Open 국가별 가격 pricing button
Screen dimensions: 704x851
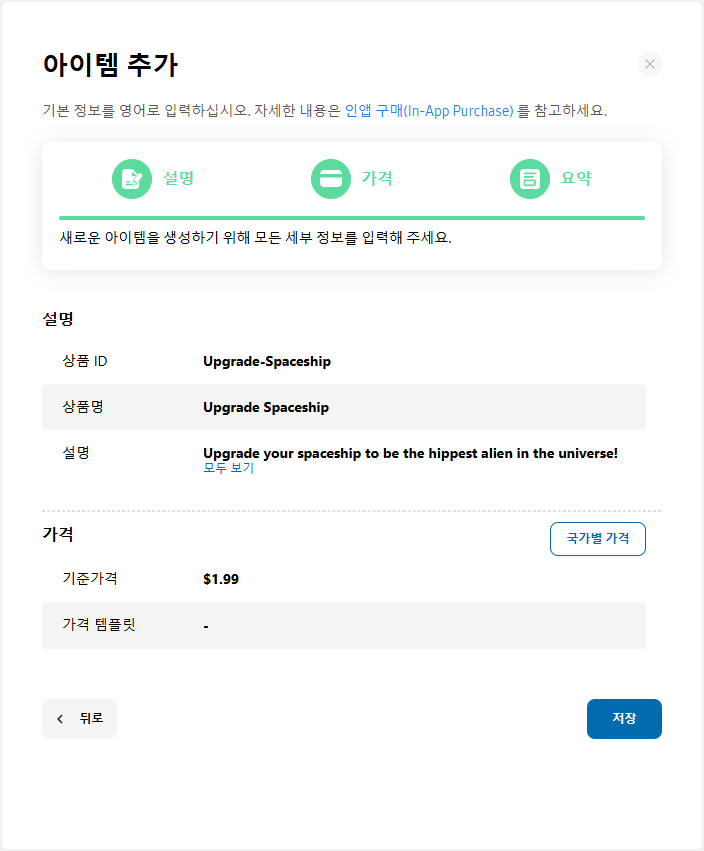[x=598, y=538]
